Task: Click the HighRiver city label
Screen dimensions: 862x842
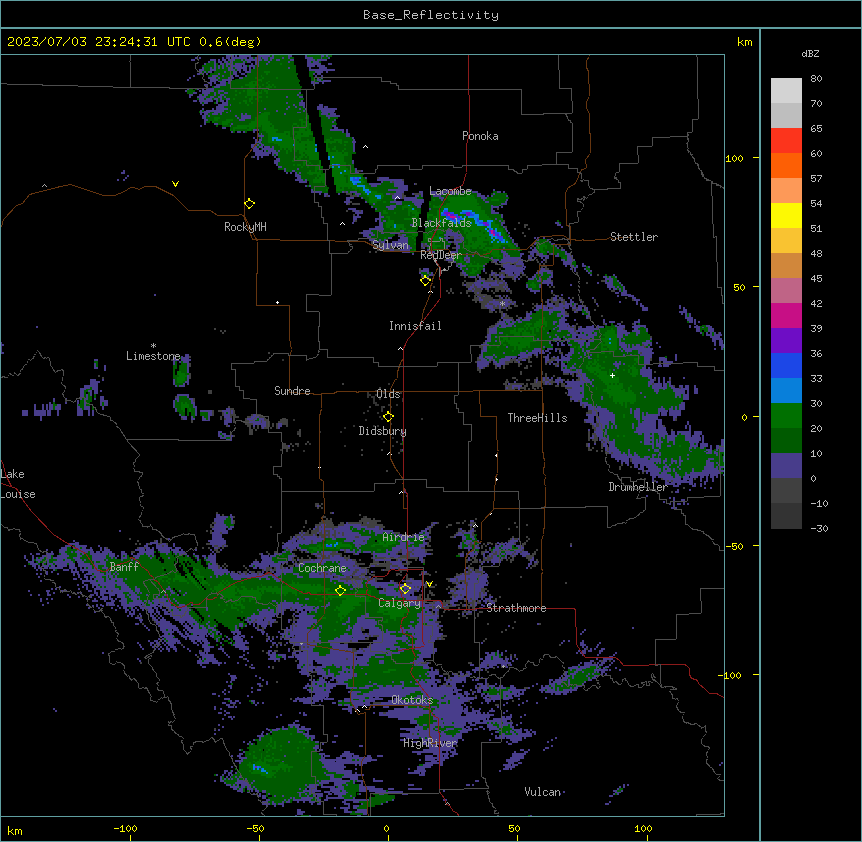Action: 430,743
